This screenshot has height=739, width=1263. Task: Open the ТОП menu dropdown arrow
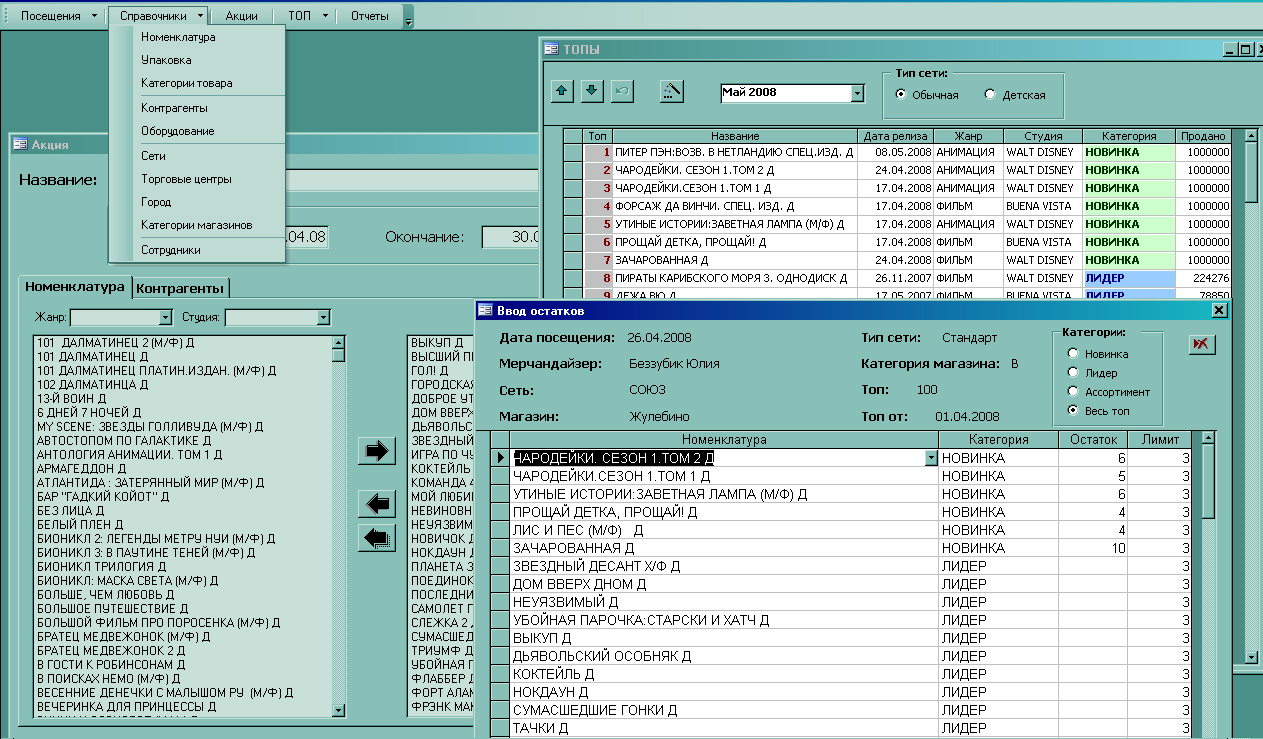(x=324, y=16)
